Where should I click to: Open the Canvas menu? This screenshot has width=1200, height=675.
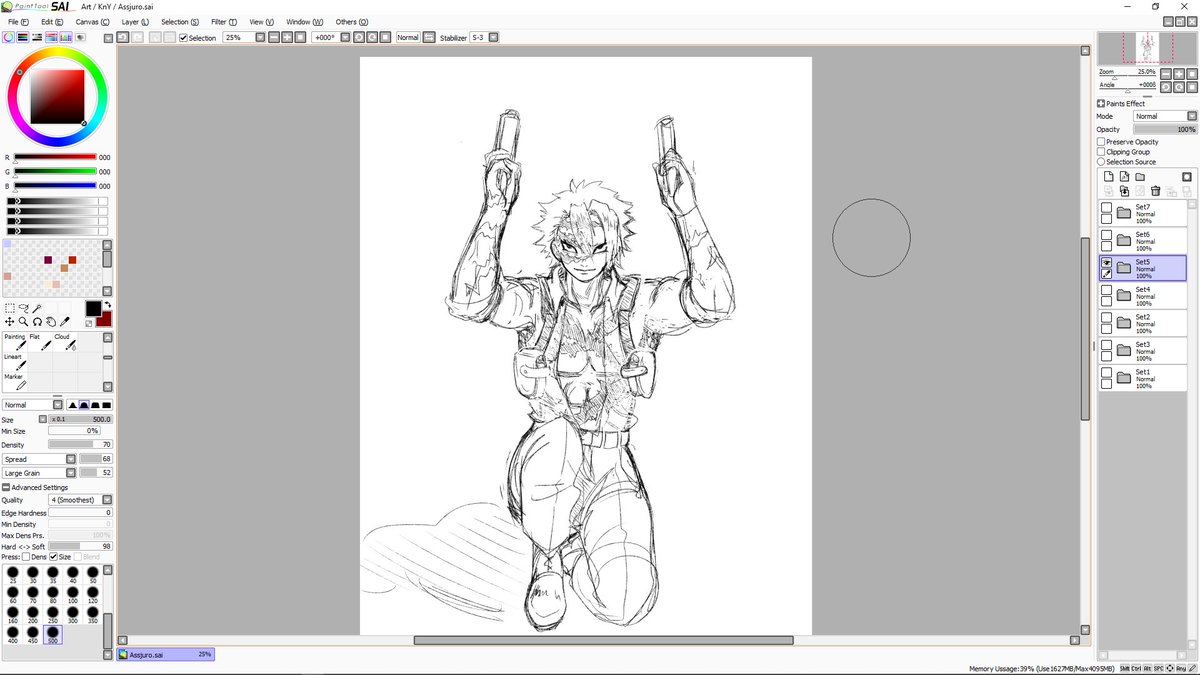coord(92,21)
